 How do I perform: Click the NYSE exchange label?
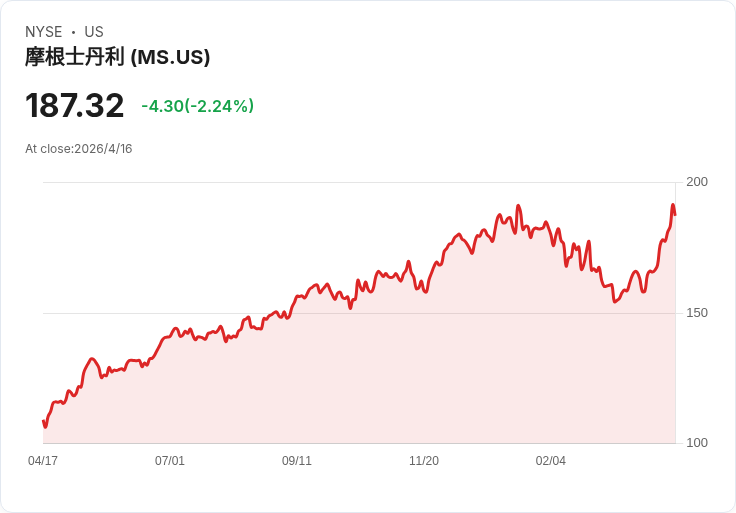point(44,32)
